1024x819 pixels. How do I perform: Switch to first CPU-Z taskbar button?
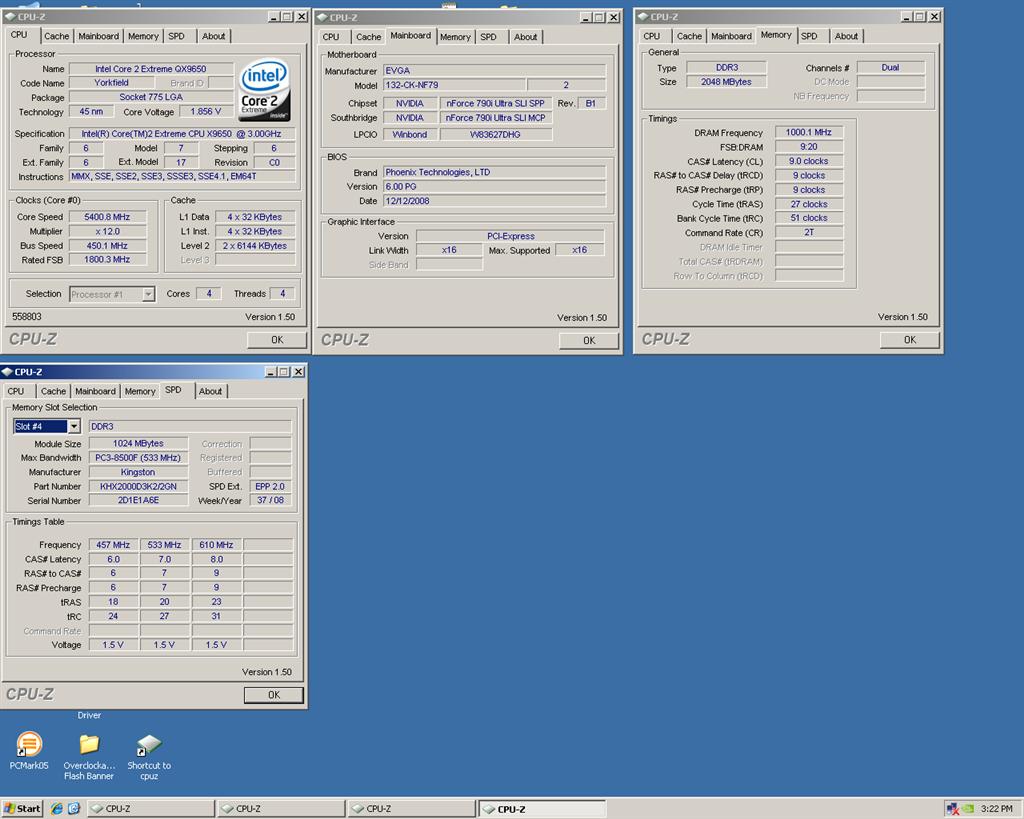(x=150, y=809)
